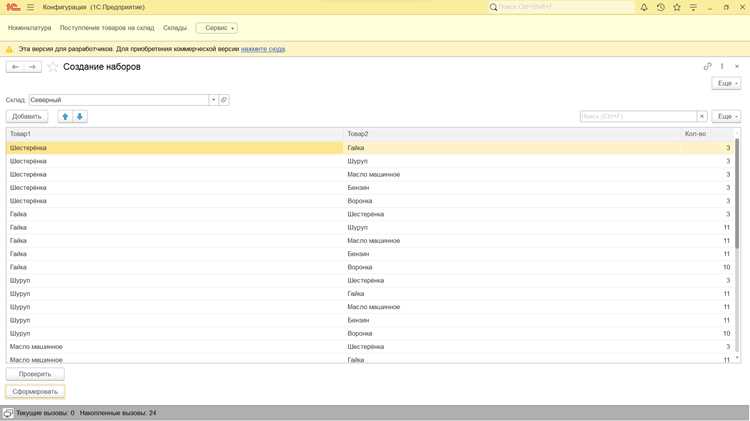Image resolution: width=750 pixels, height=421 pixels.
Task: Open the service settings lines icon
Action: pos(693,7)
